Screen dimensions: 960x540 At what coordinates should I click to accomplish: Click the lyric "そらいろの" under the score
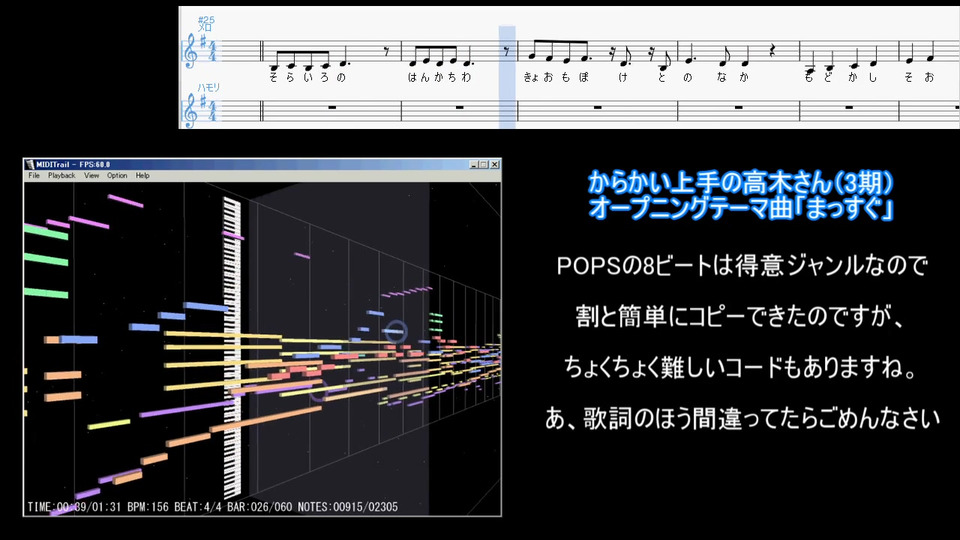point(307,77)
